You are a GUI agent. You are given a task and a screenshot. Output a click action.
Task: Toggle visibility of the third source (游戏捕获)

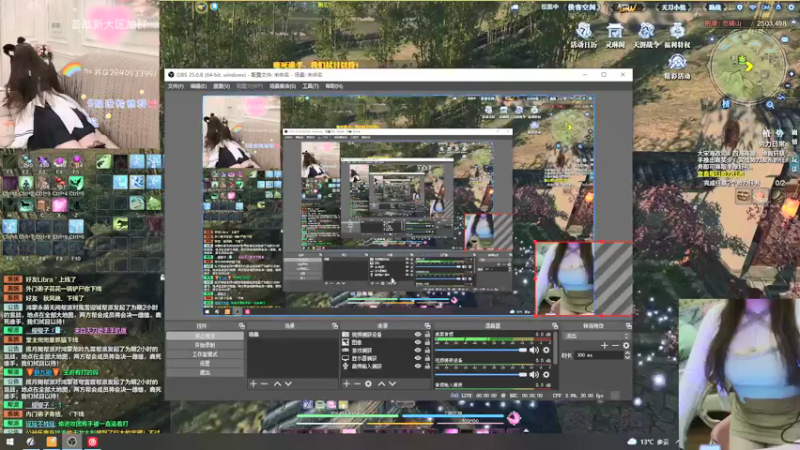(418, 351)
